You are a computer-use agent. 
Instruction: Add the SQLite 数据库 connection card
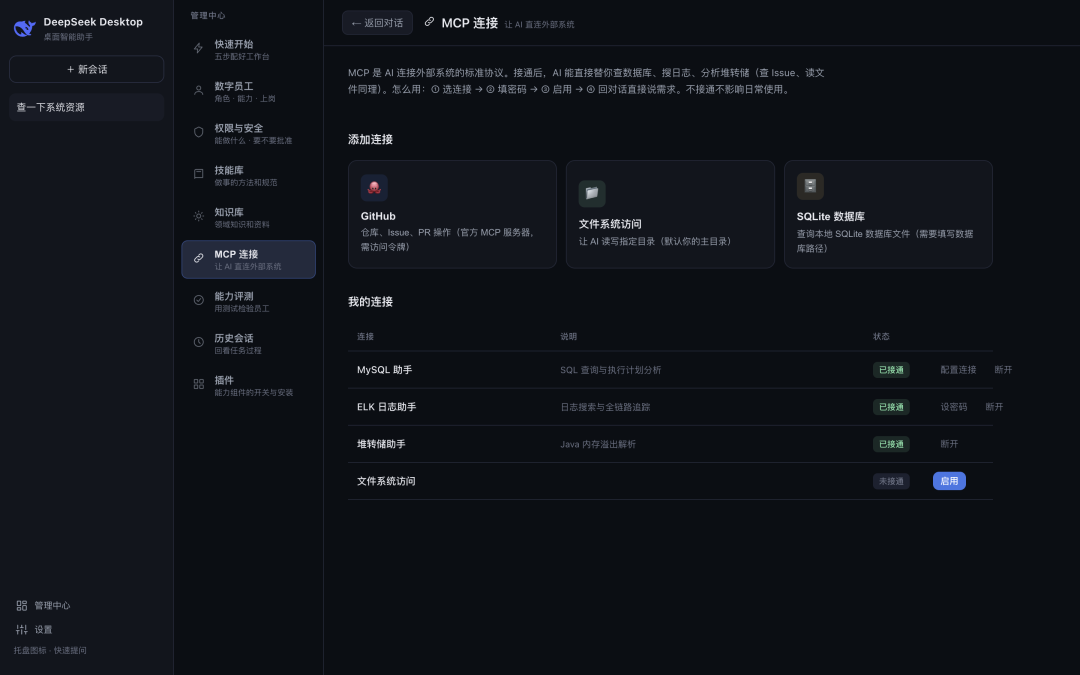[x=889, y=214]
